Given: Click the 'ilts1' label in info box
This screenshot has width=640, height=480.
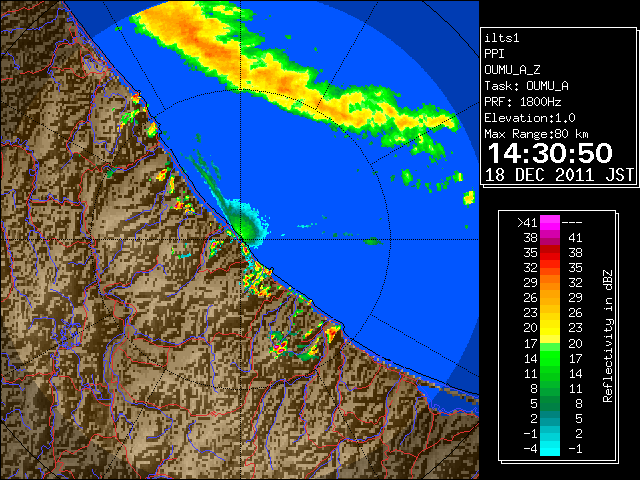Looking at the screenshot, I should point(502,38).
